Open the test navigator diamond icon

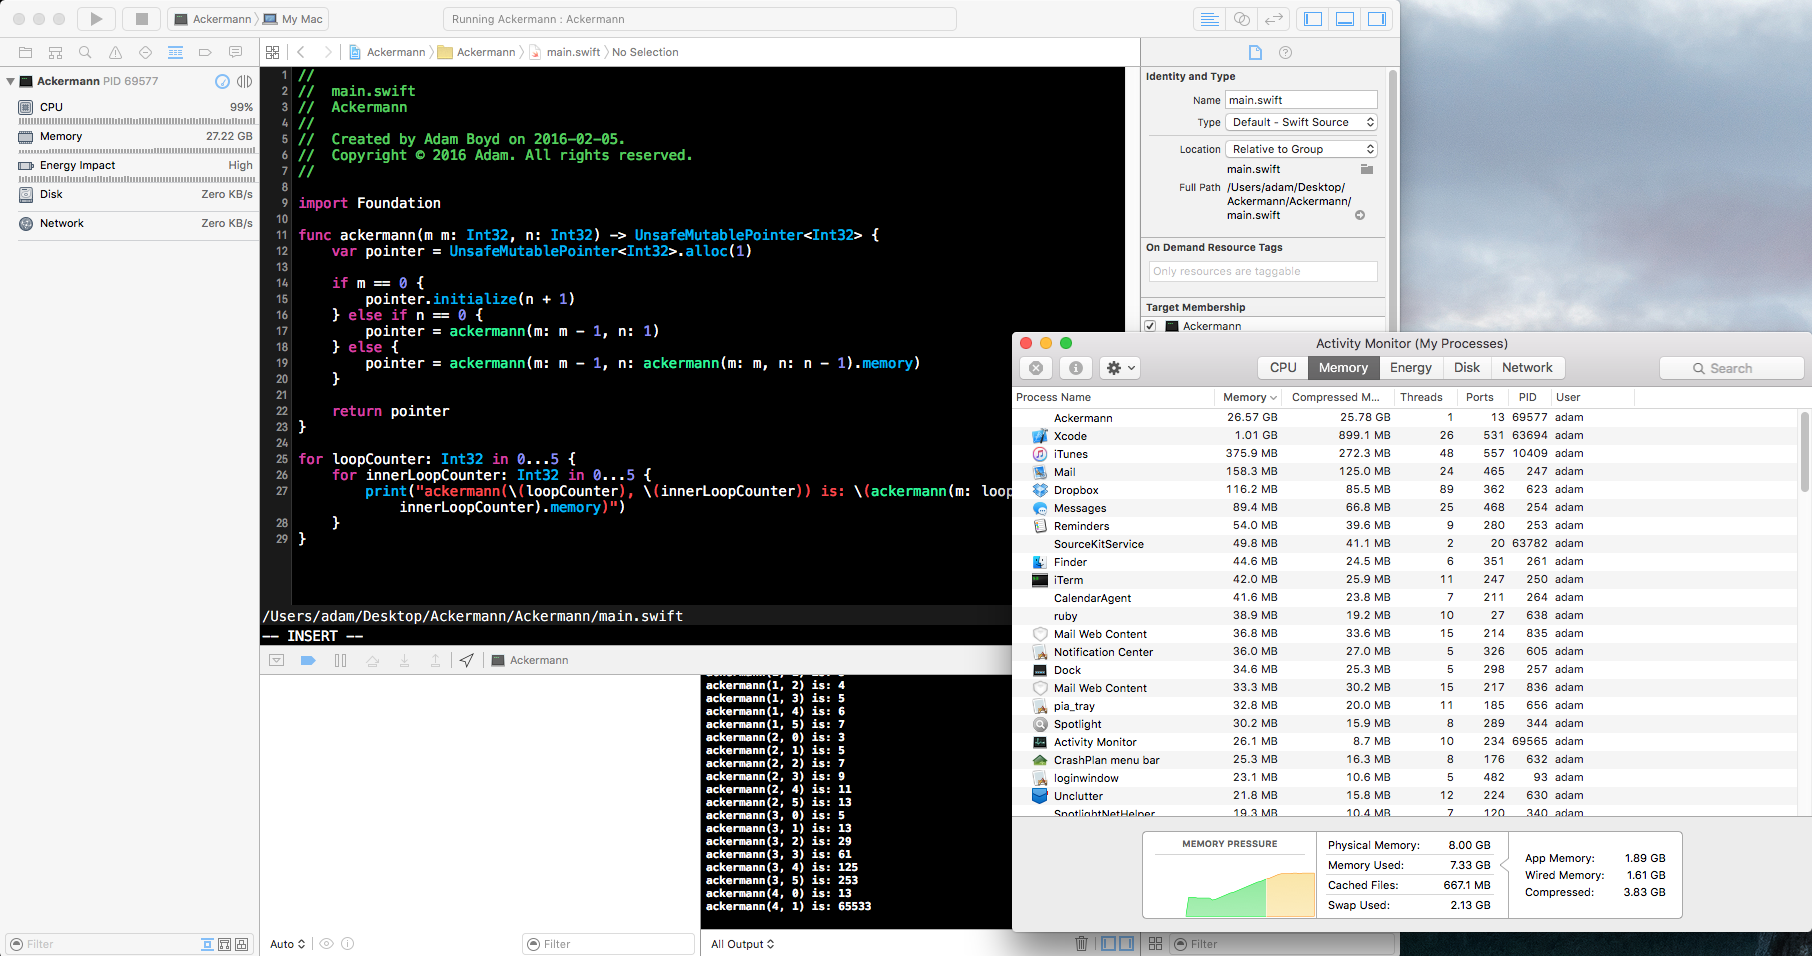(x=145, y=52)
